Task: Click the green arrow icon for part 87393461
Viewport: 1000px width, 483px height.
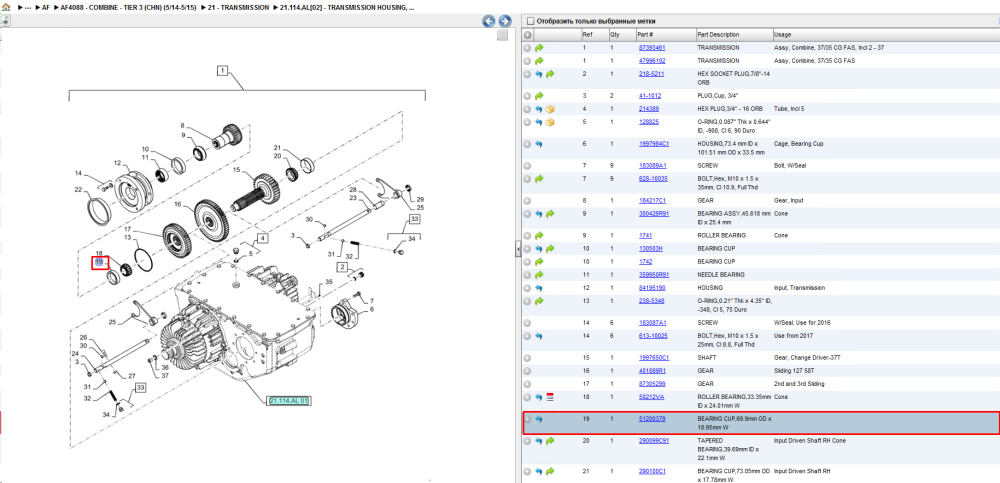Action: pos(539,48)
